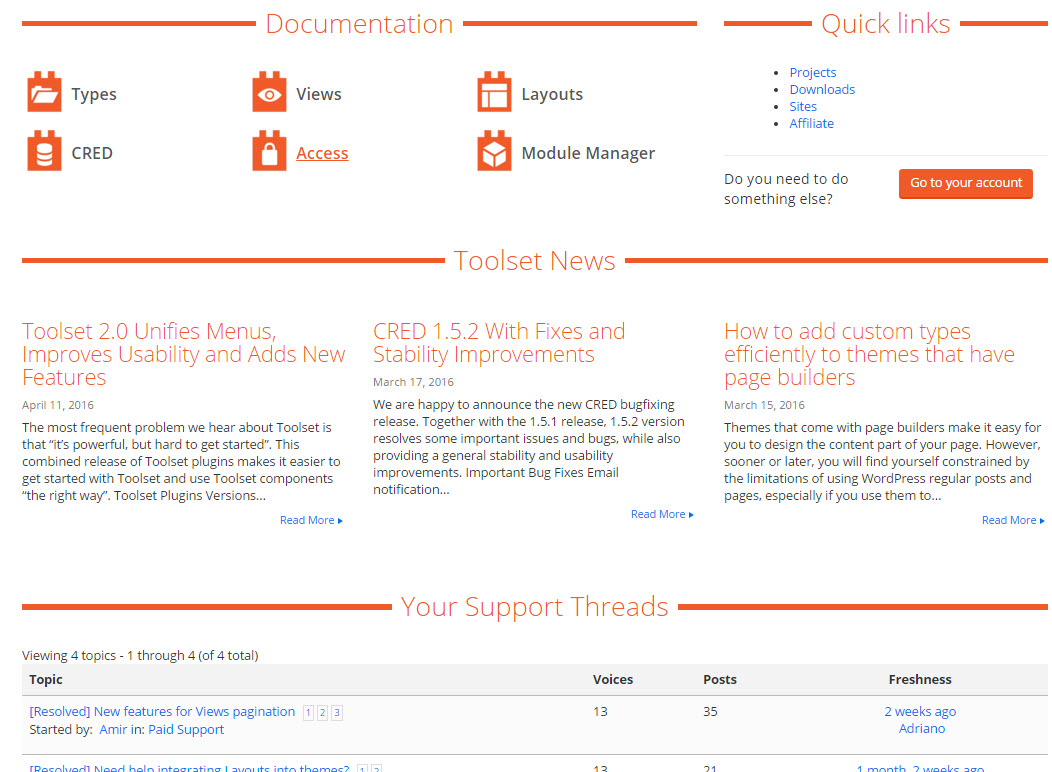Click the April 11, 2016 date
1052x772 pixels.
58,405
